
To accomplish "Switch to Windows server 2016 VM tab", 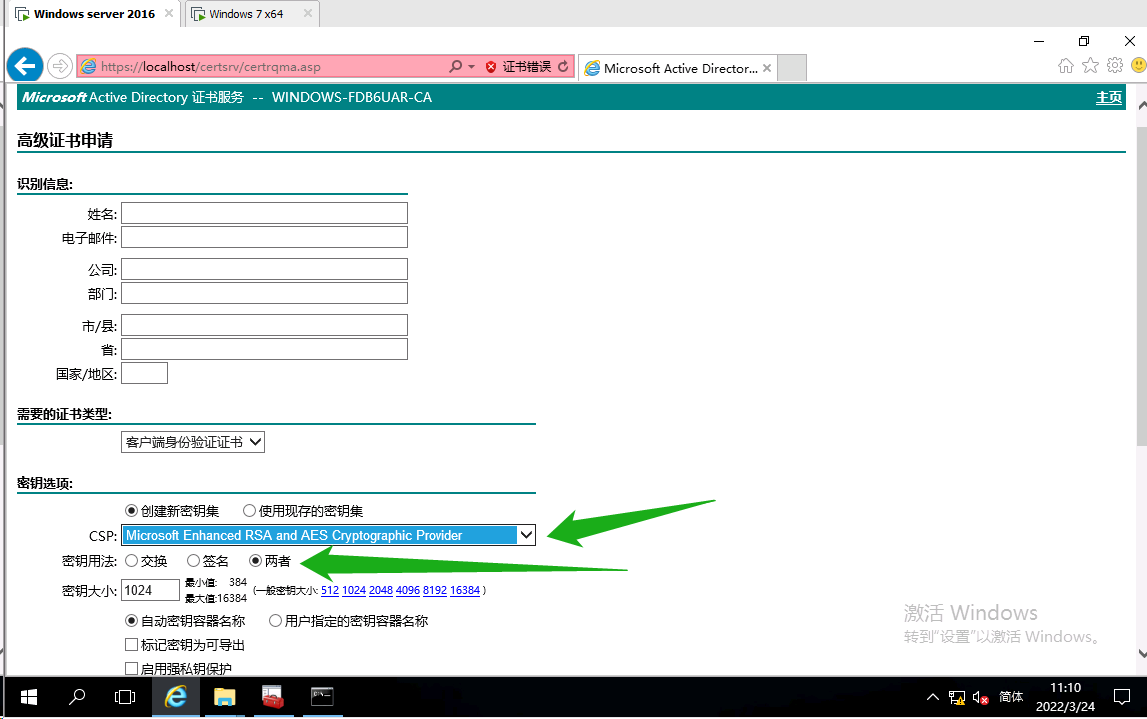I will pos(94,14).
